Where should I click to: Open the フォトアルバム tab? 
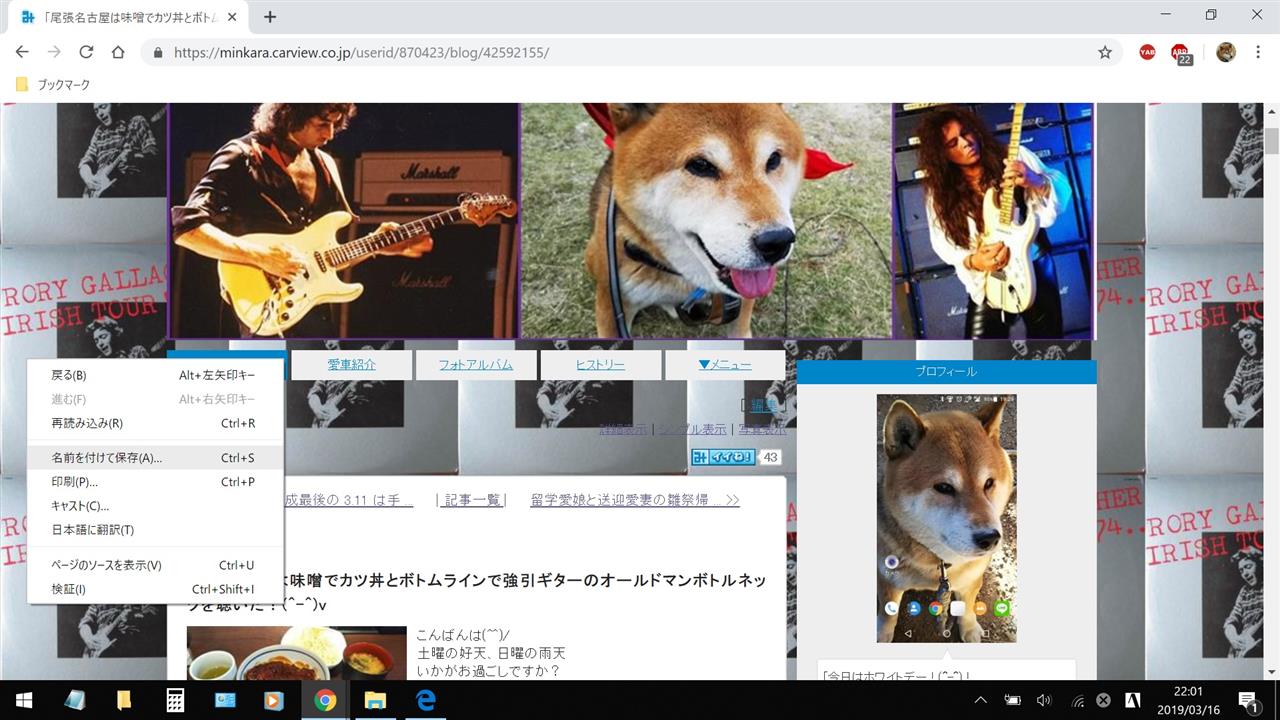476,365
